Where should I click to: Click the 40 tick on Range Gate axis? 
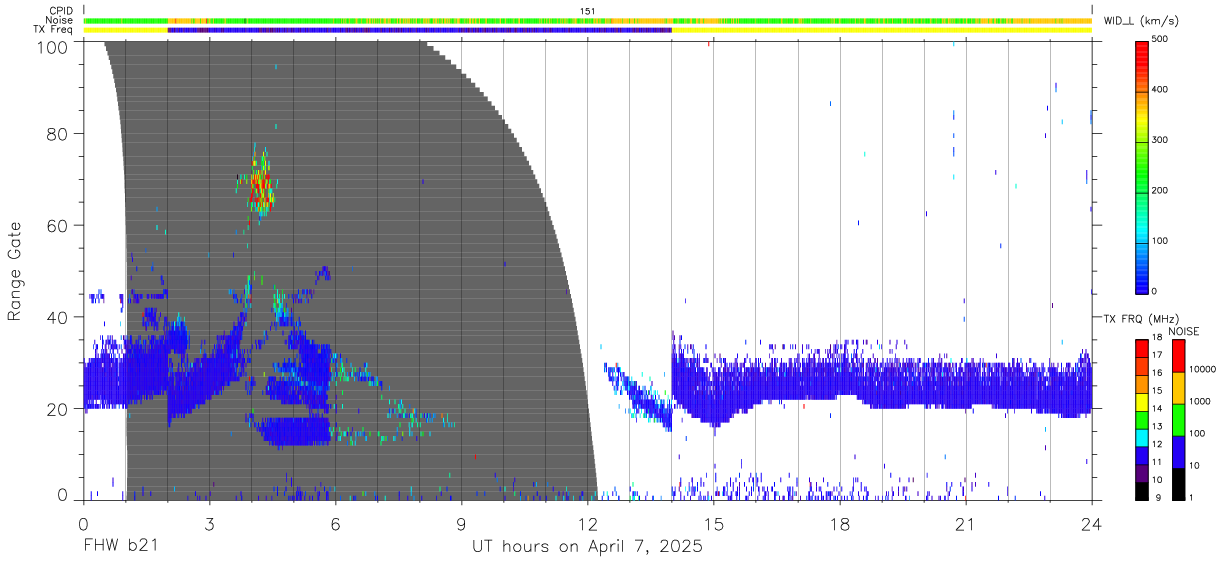pos(55,317)
